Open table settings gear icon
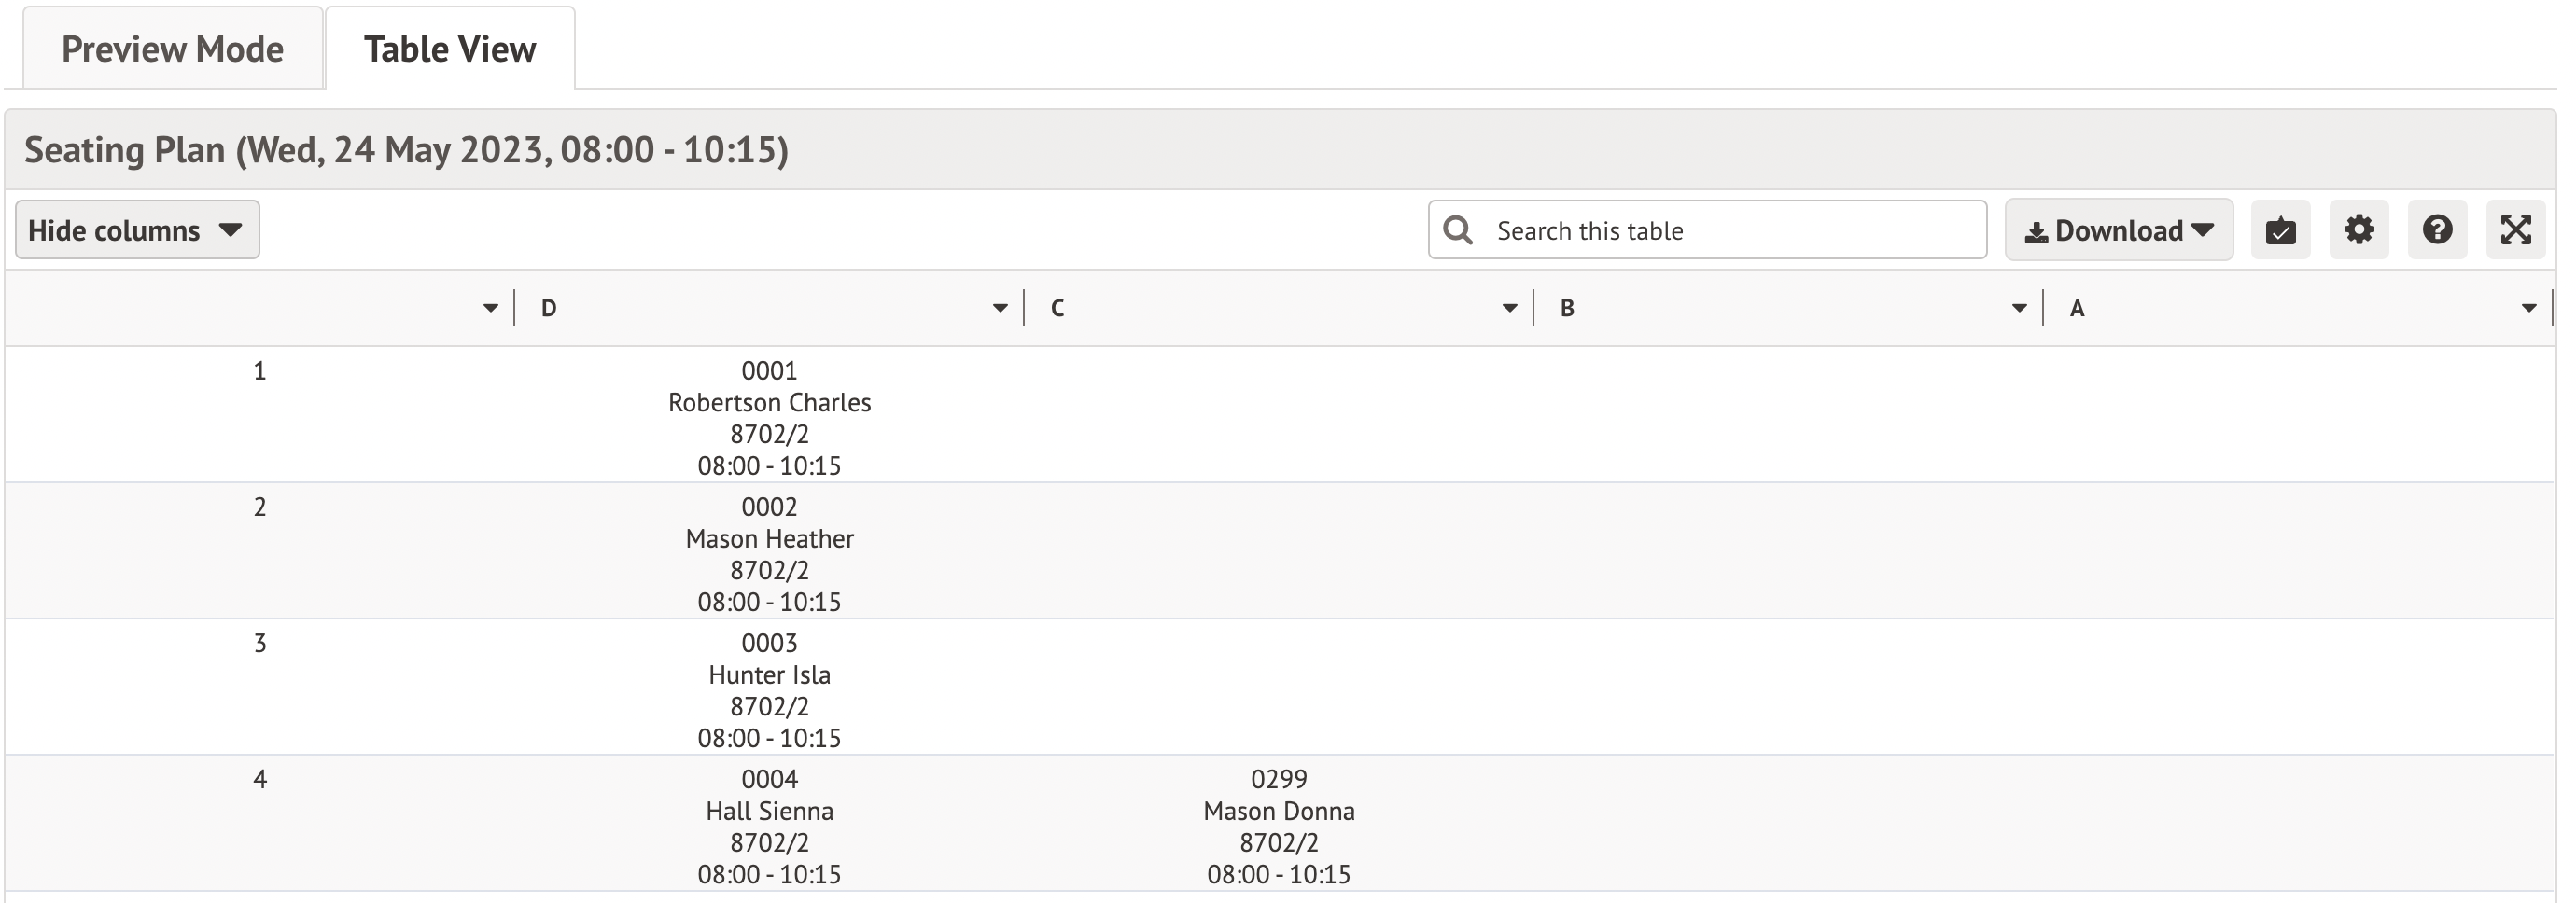This screenshot has height=903, width=2576. (2358, 230)
